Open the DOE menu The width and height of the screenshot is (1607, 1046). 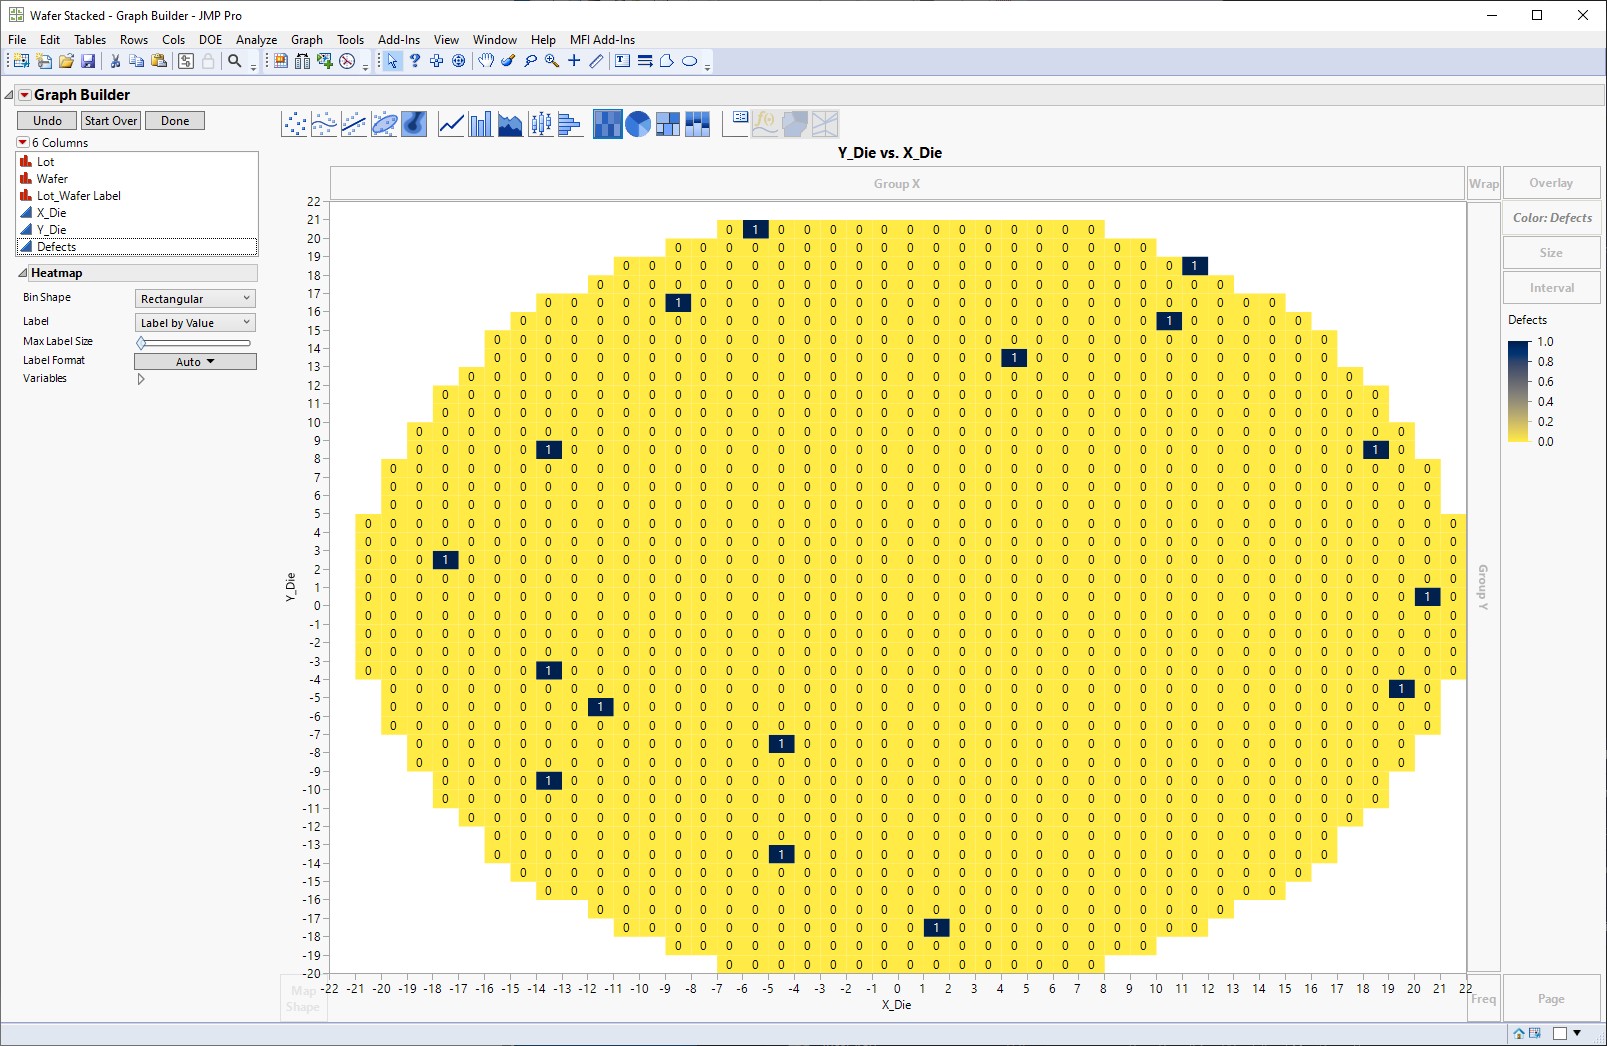click(x=210, y=40)
